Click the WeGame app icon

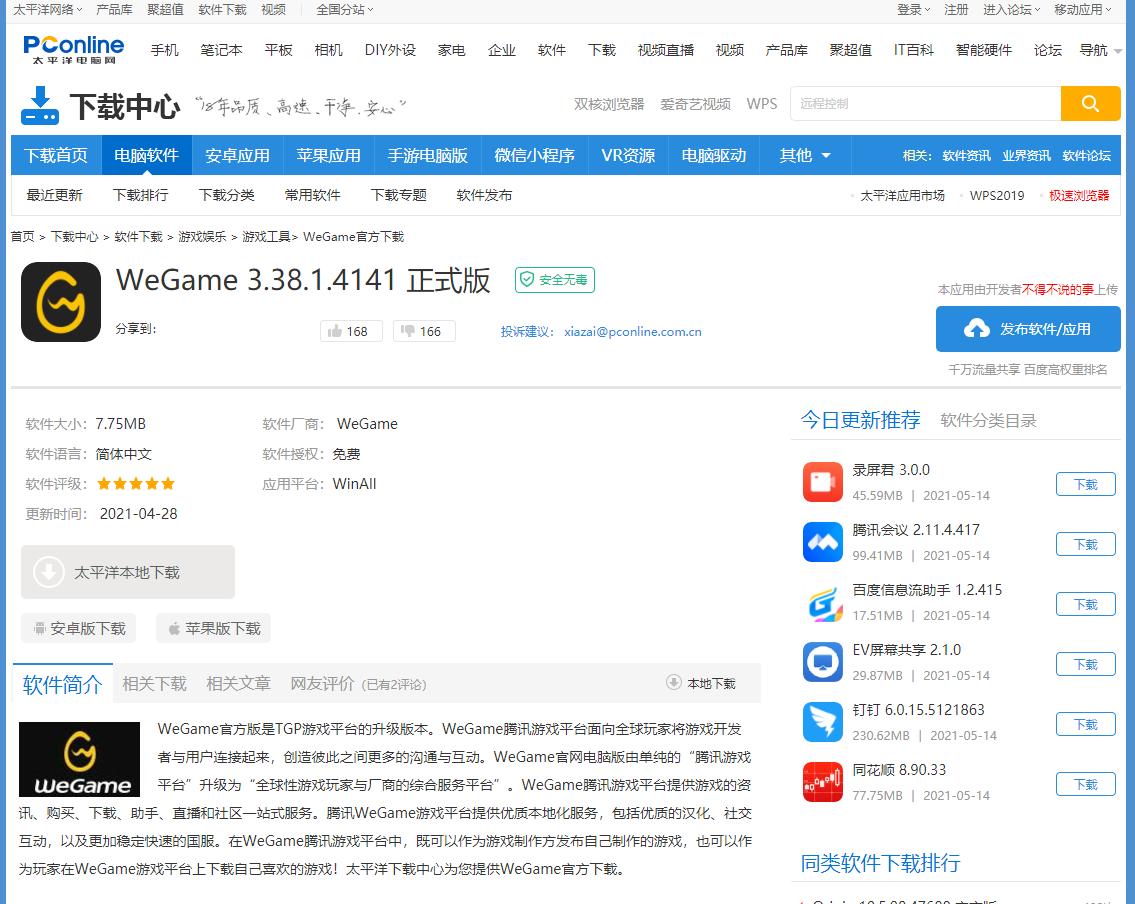pyautogui.click(x=60, y=301)
